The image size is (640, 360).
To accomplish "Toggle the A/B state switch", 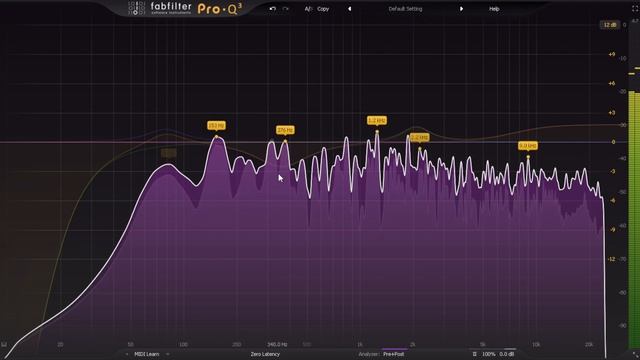I will point(308,9).
